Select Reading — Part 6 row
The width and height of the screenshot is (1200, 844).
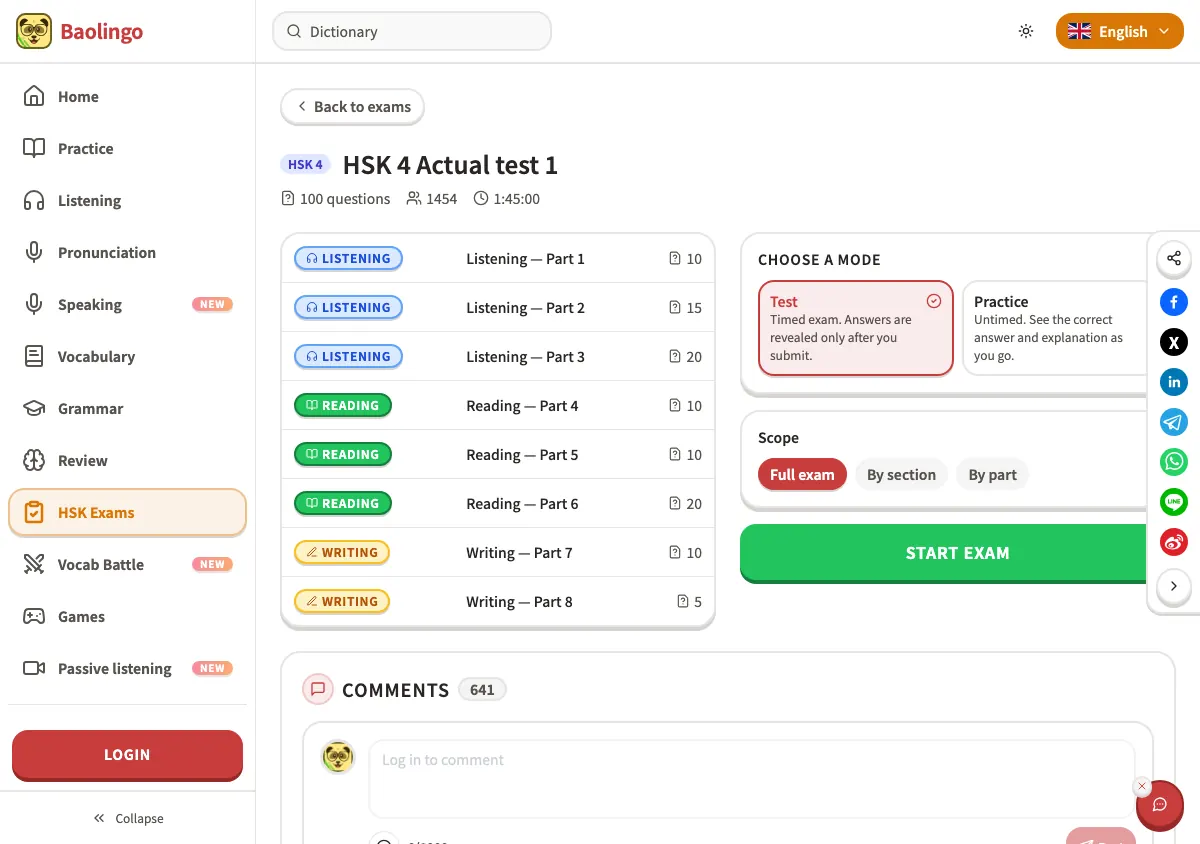[498, 503]
